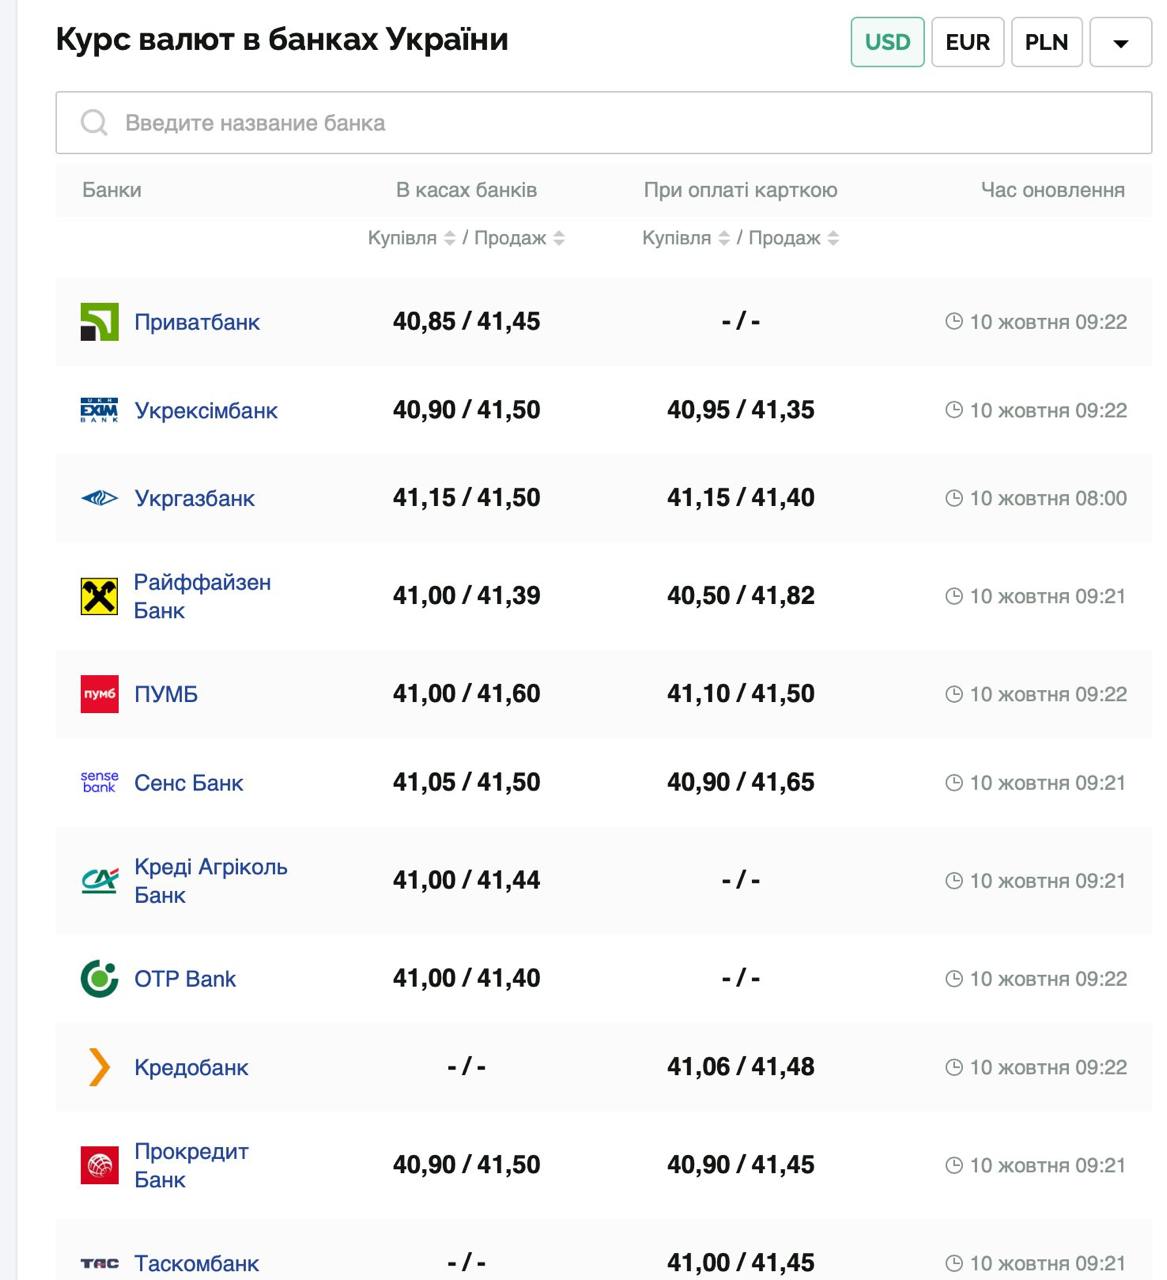Screen dimensions: 1167x1280
Task: Open the more currencies dropdown arrow
Action: (1120, 43)
